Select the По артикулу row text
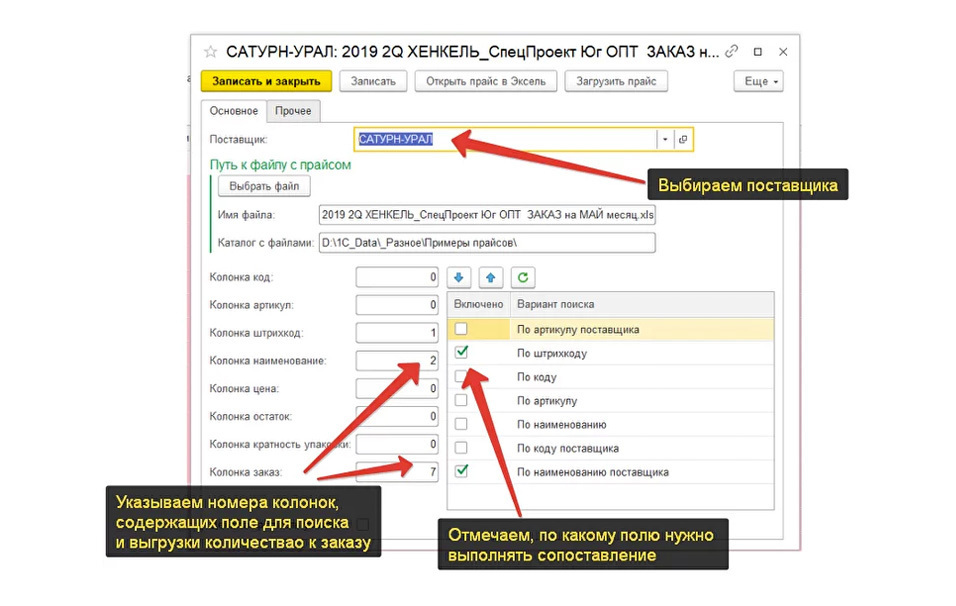The image size is (956, 606). (547, 401)
